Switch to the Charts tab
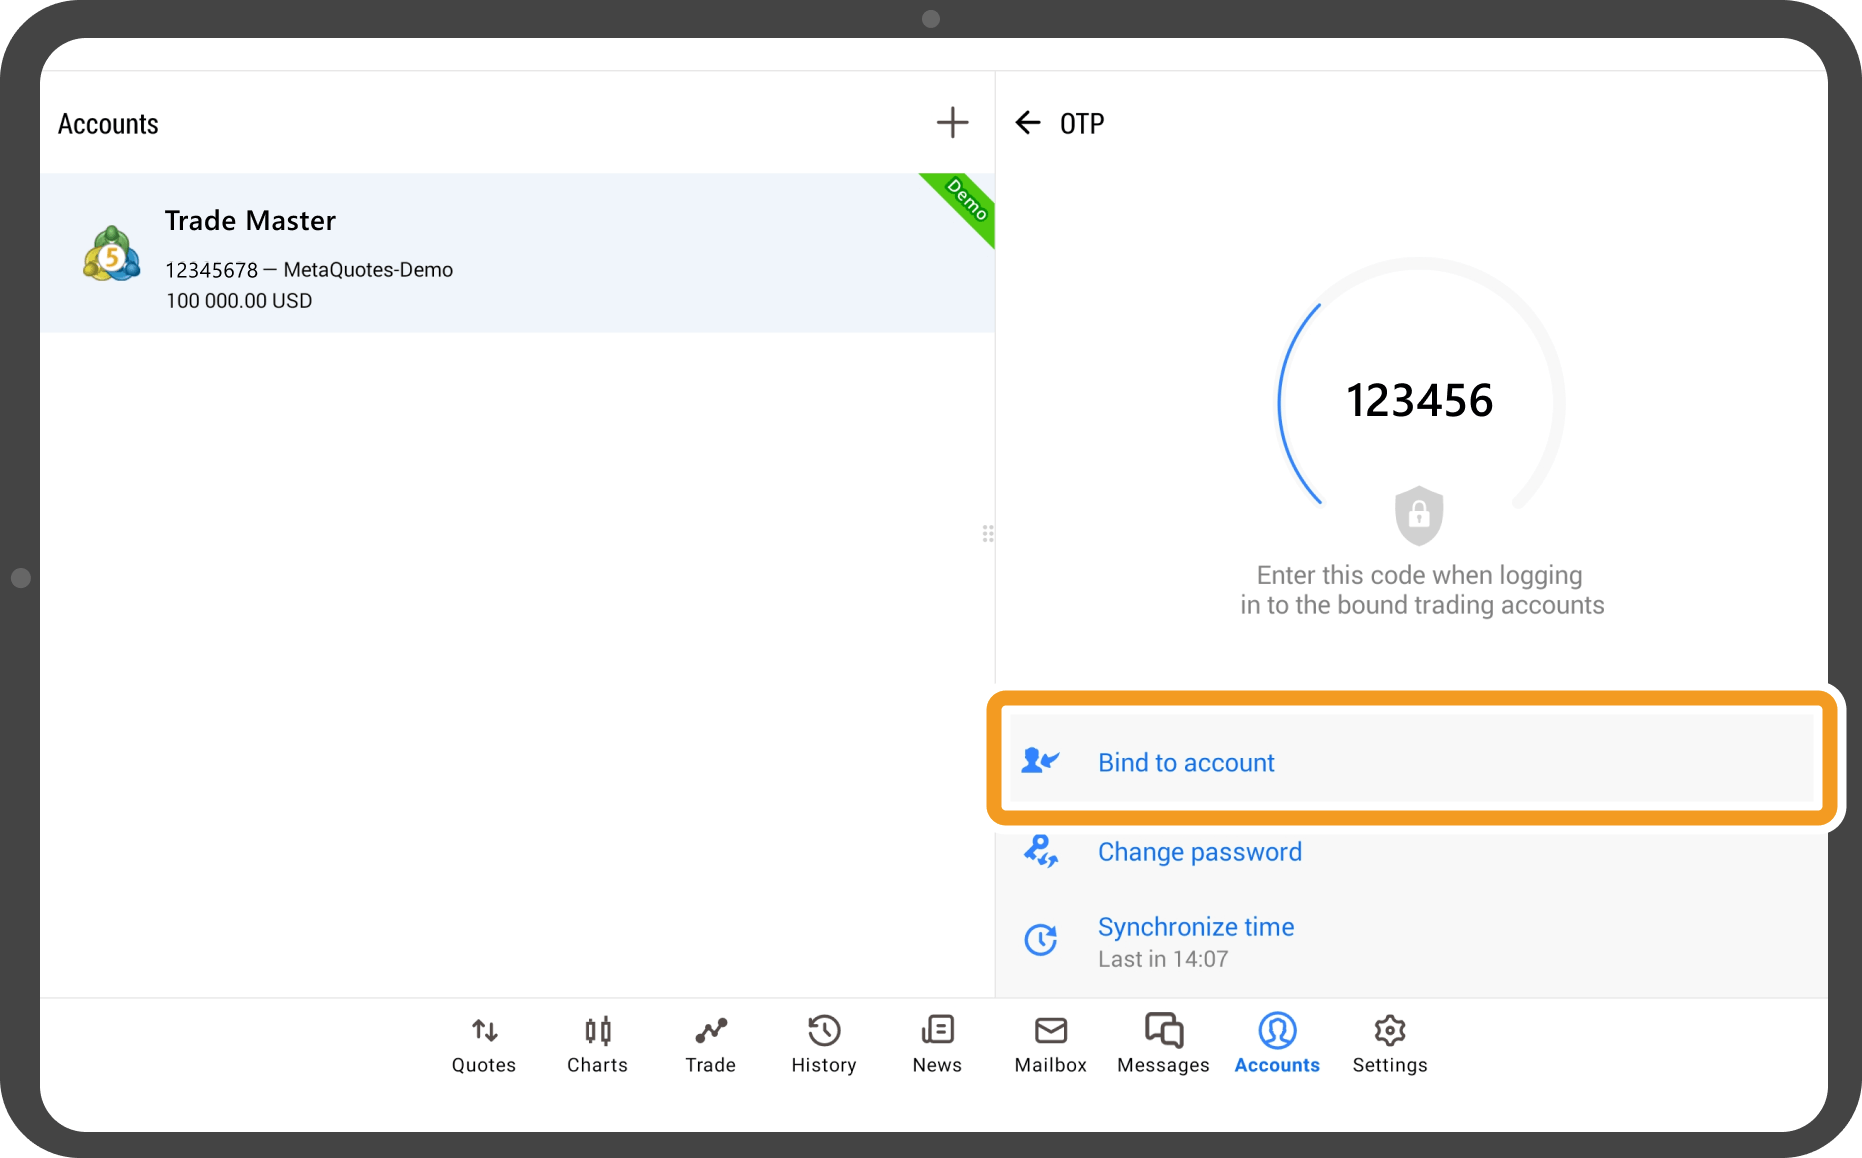Viewport: 1862px width, 1158px height. coord(597,1044)
